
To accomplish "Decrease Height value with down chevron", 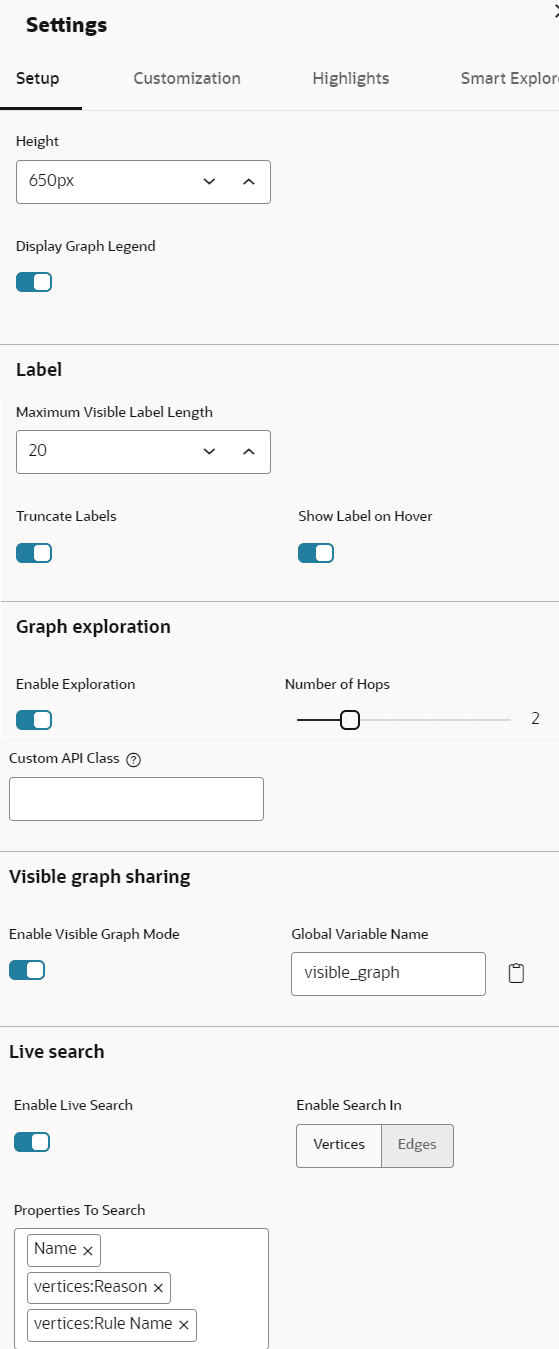I will [209, 182].
